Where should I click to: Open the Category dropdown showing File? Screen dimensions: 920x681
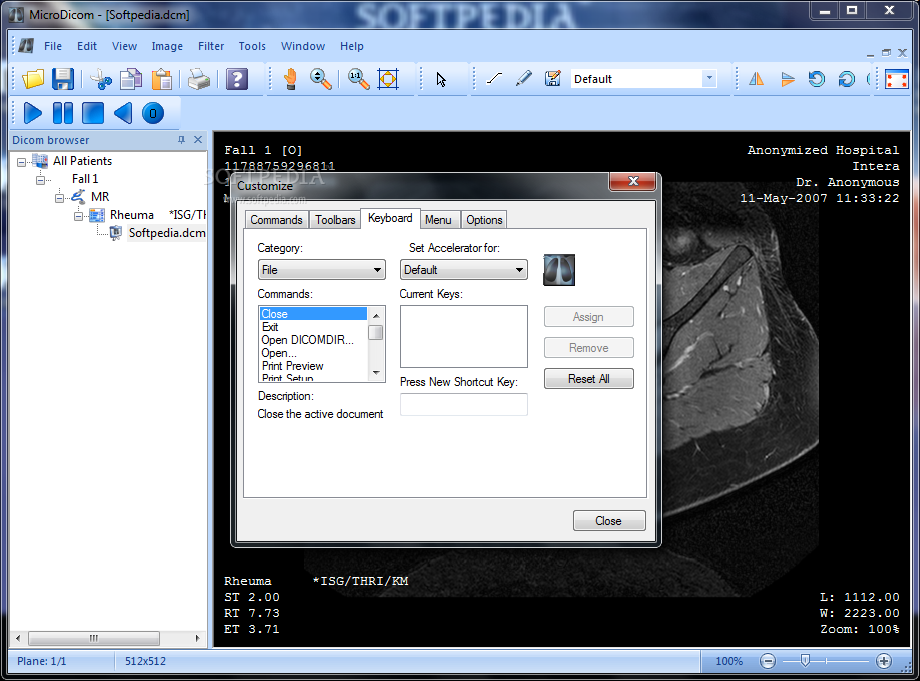(322, 270)
